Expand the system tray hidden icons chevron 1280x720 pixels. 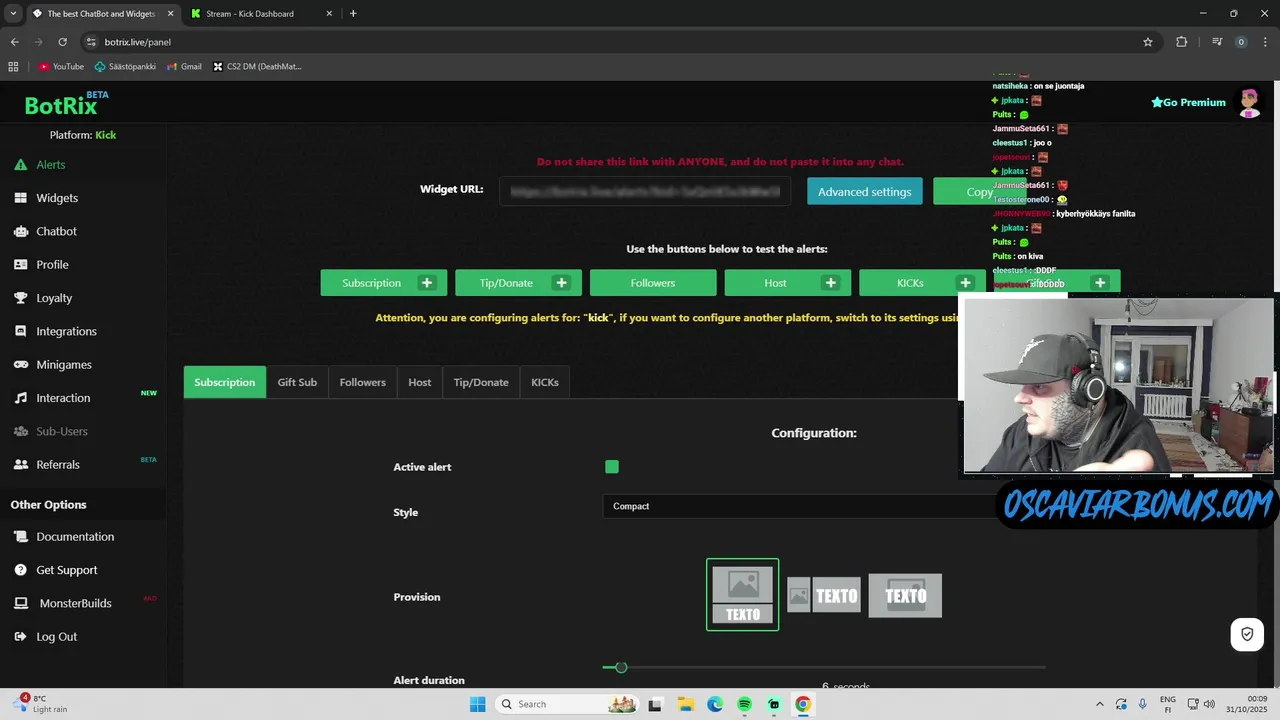coord(1100,704)
